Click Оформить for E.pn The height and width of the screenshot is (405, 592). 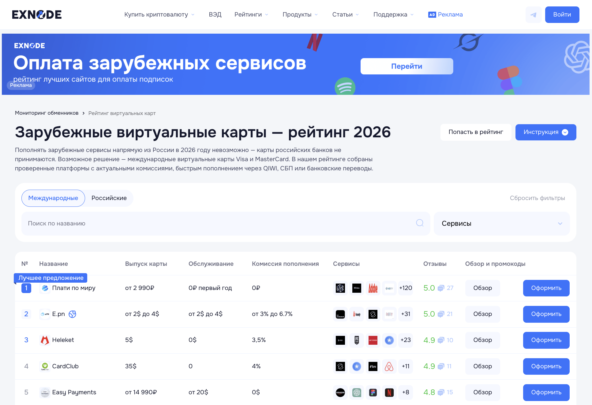(x=546, y=314)
